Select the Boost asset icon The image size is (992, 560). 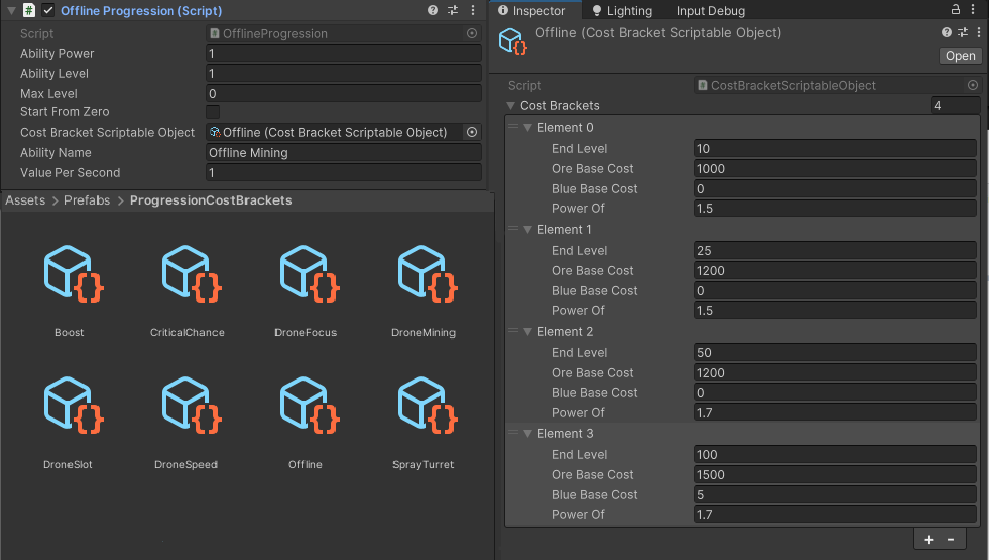73,273
